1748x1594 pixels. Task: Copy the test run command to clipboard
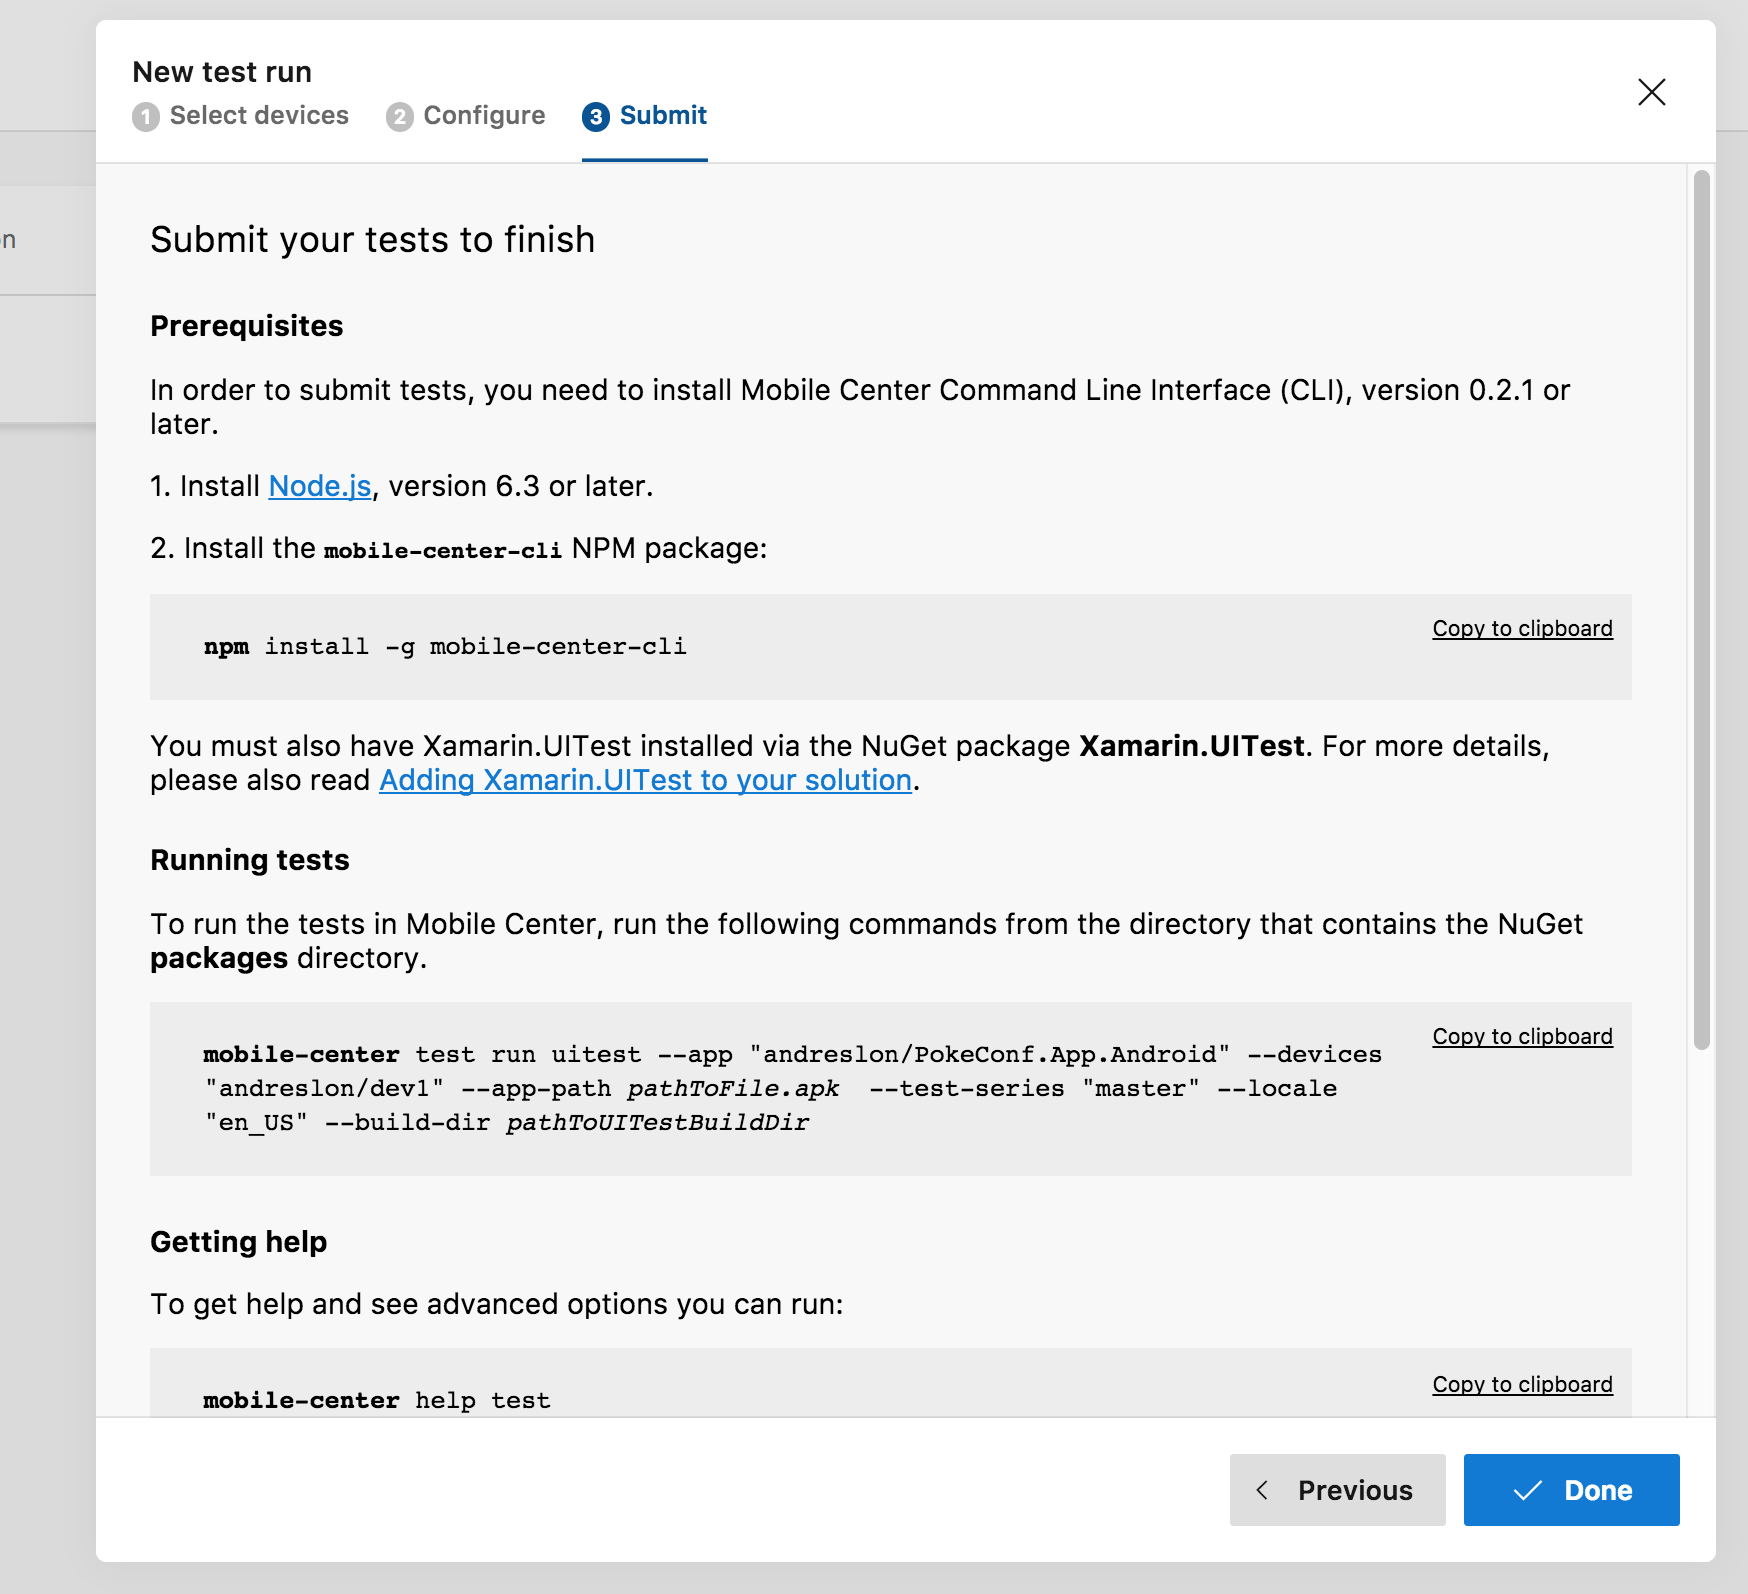[x=1522, y=1037]
